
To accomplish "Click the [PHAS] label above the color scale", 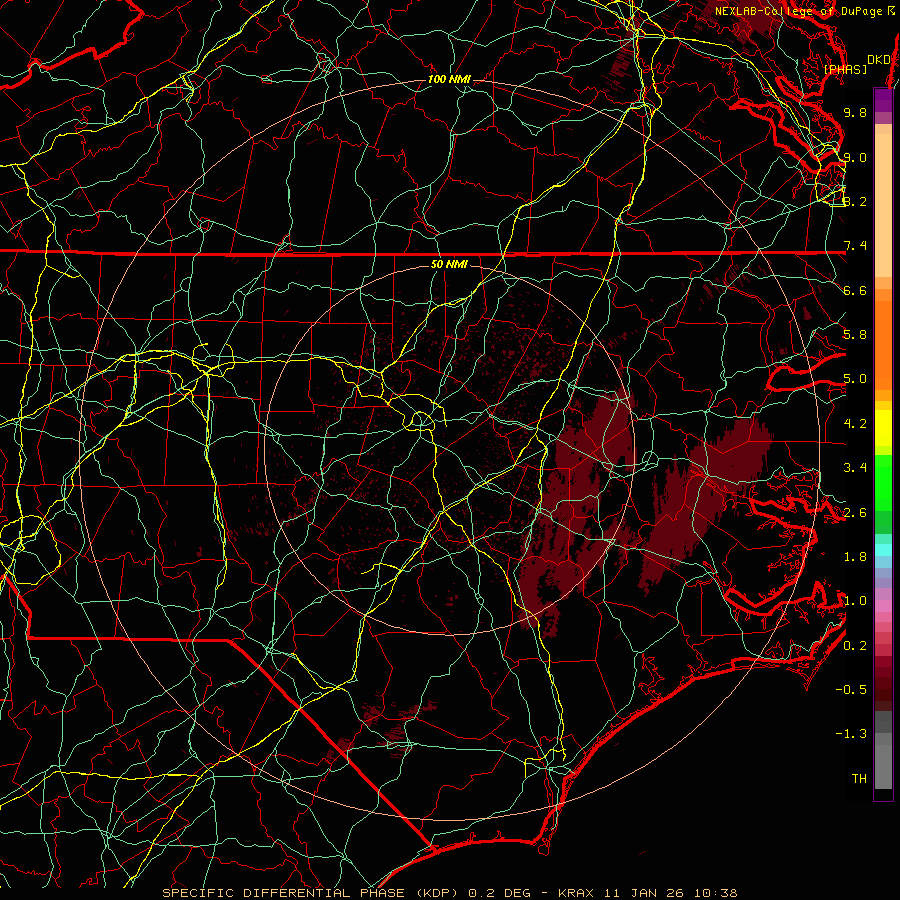I will (845, 69).
